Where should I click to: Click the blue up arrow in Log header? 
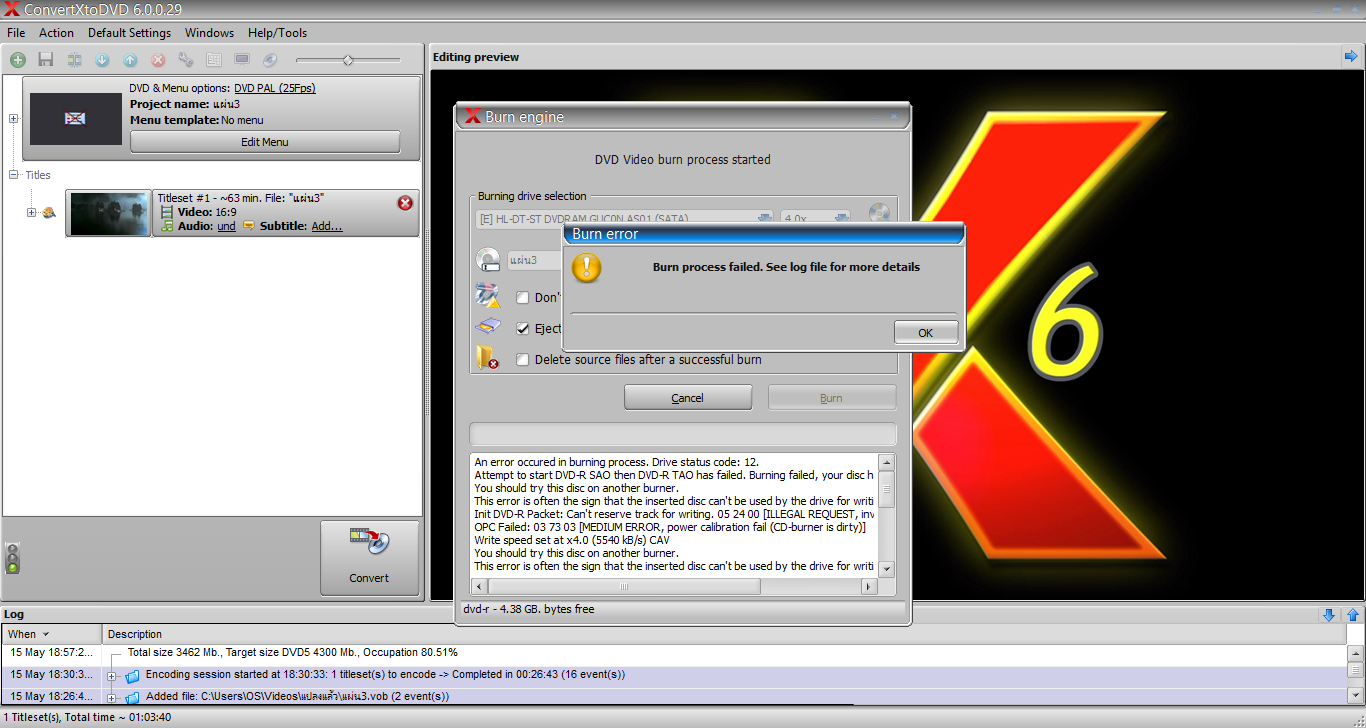1353,615
